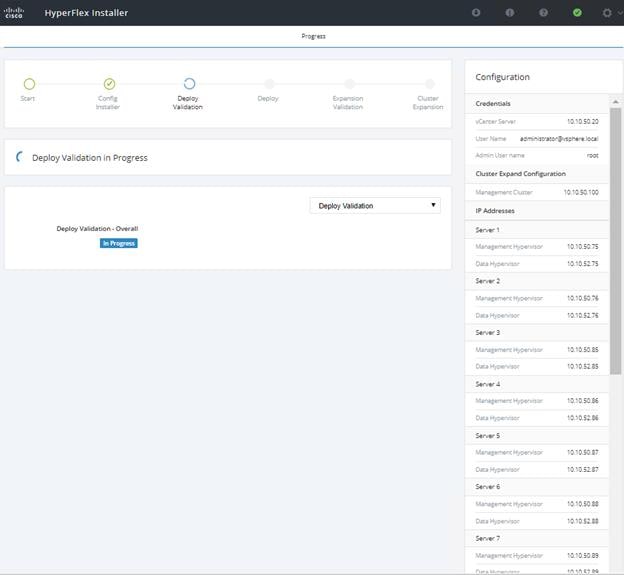The height and width of the screenshot is (575, 624).
Task: Click the first gray header icon
Action: pos(476,13)
